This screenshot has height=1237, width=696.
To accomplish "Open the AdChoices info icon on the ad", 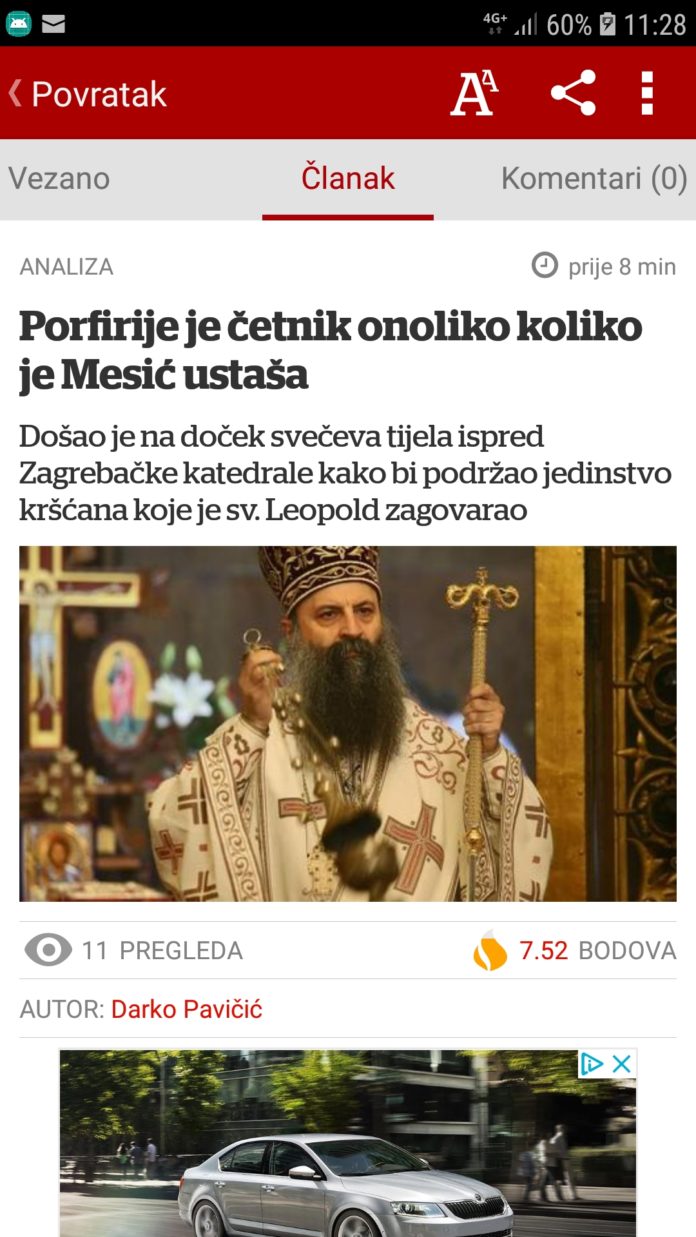I will click(592, 1064).
